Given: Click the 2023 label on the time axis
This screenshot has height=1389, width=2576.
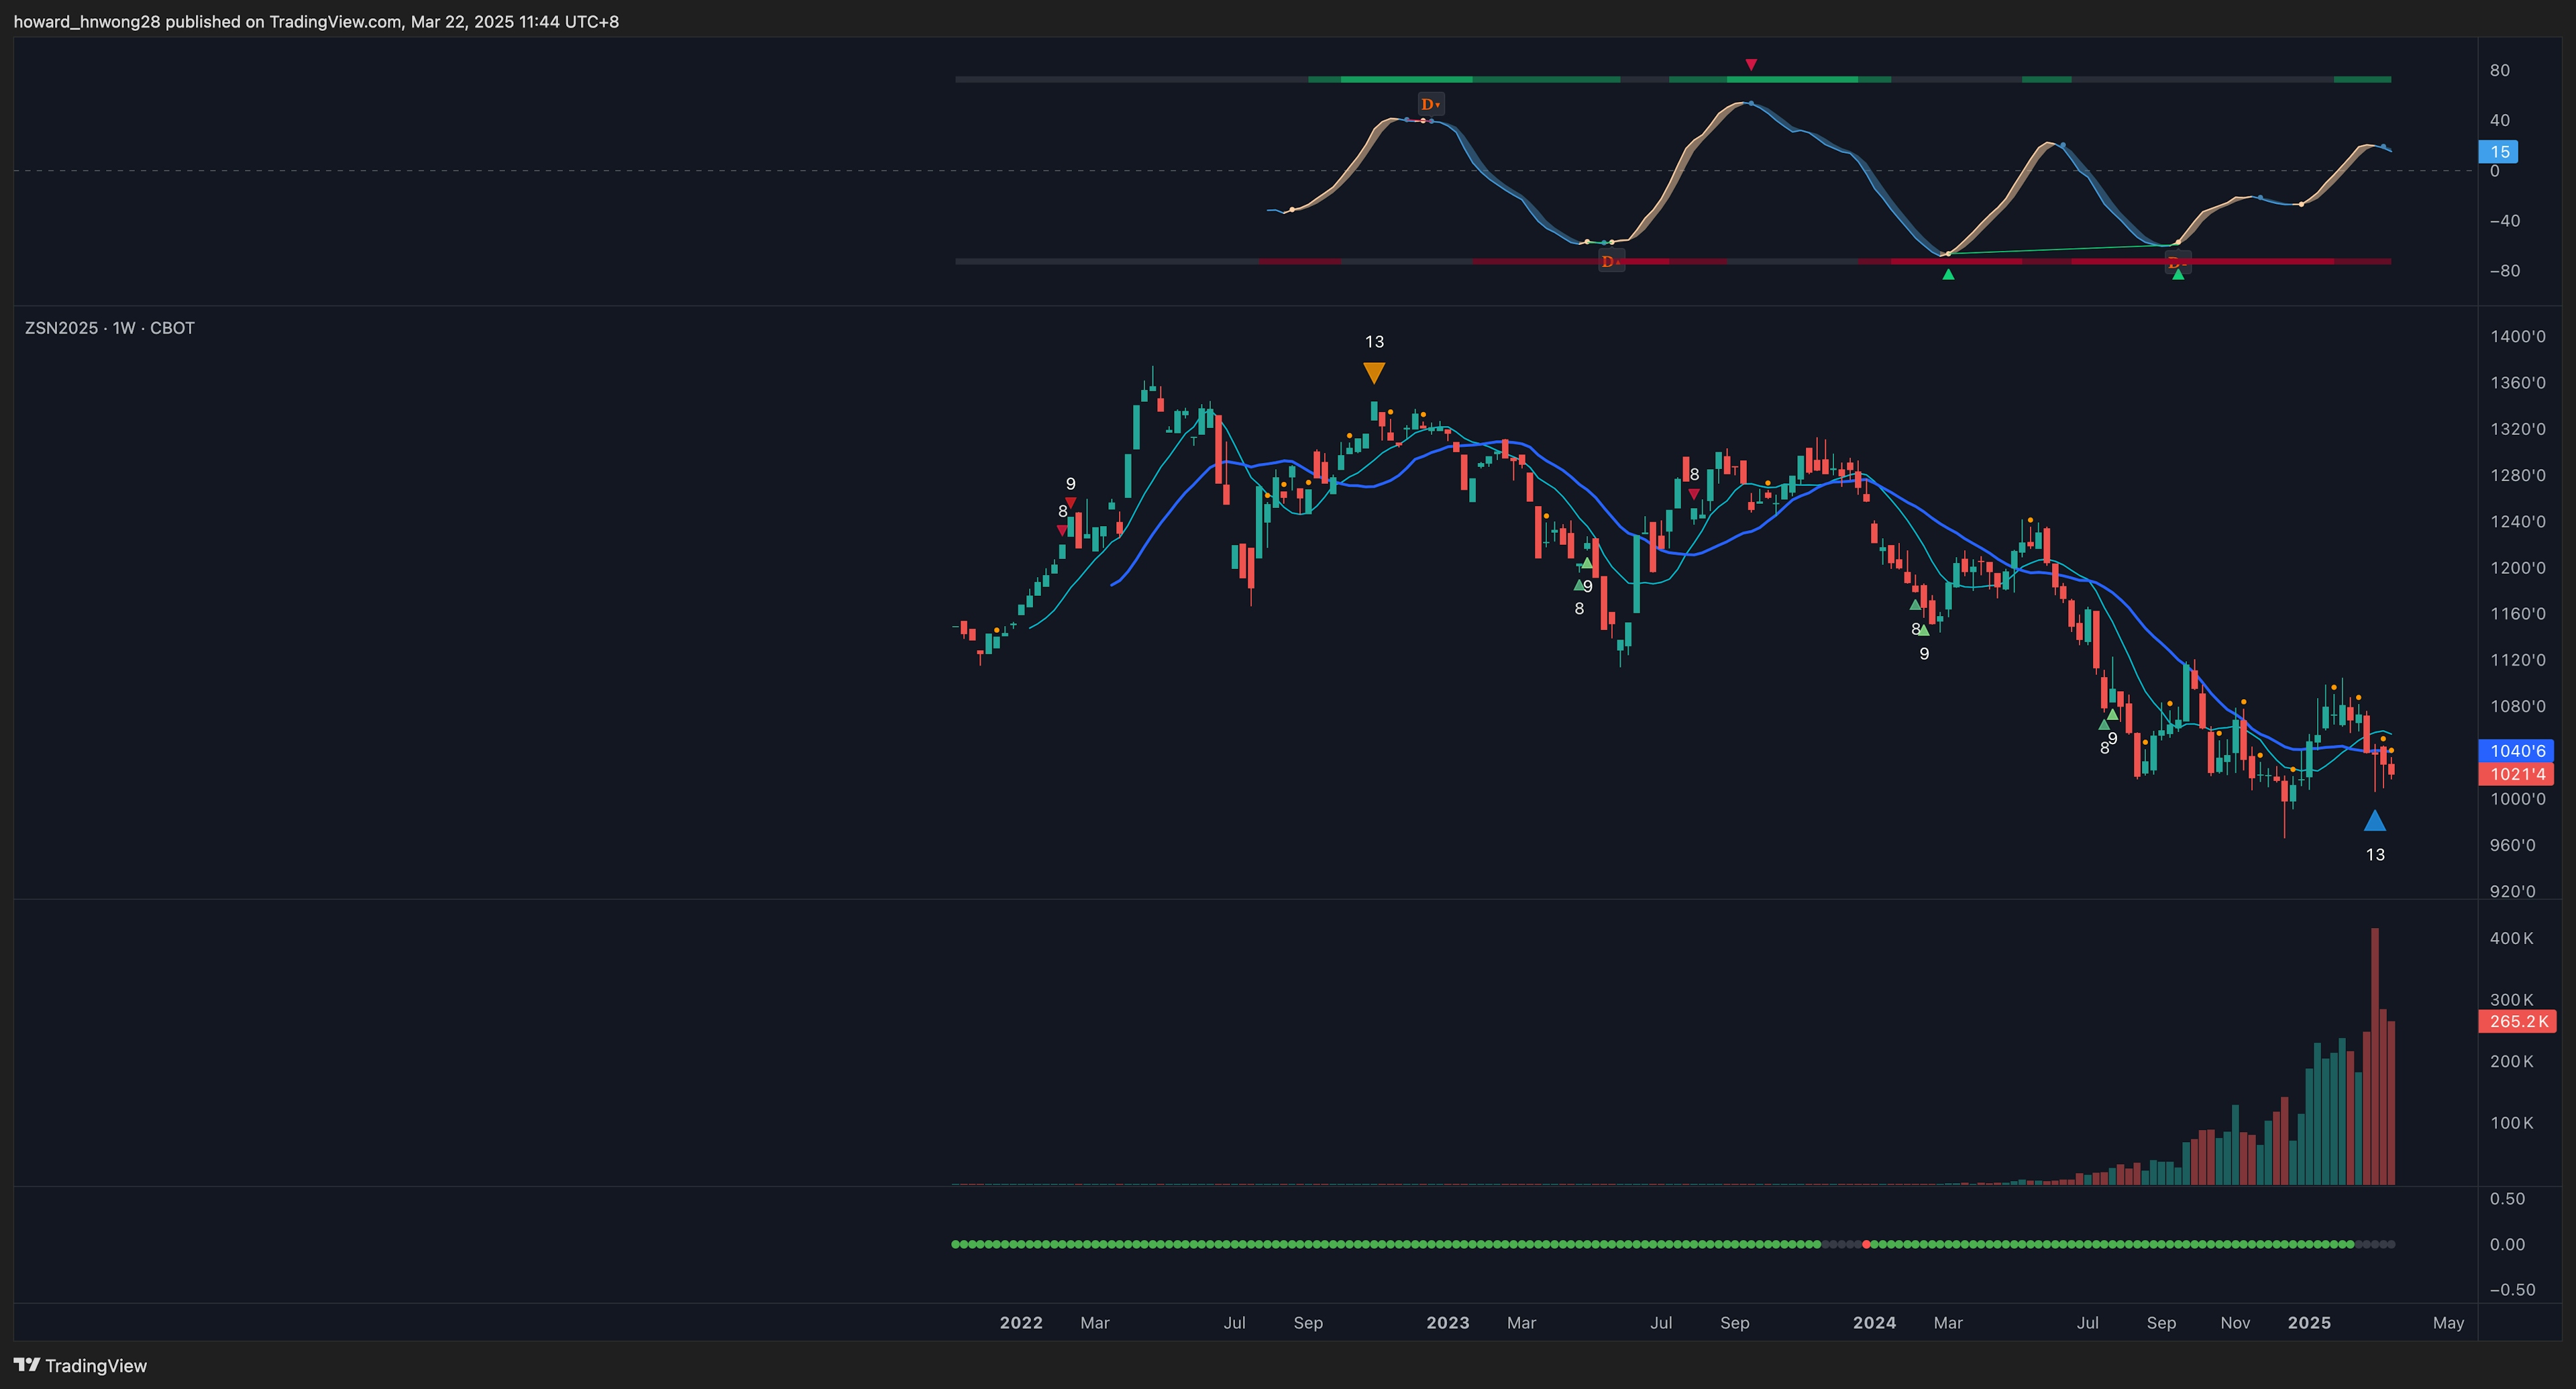Looking at the screenshot, I should coord(1447,1322).
